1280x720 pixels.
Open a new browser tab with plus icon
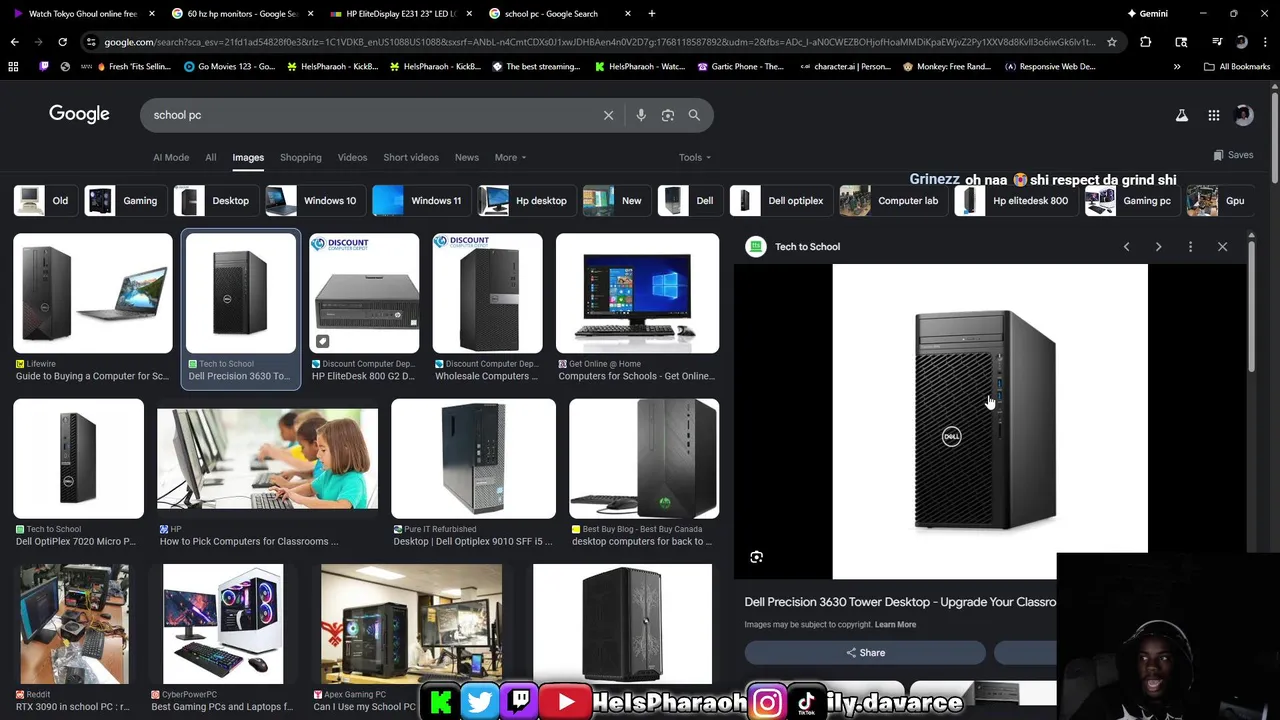(x=652, y=14)
